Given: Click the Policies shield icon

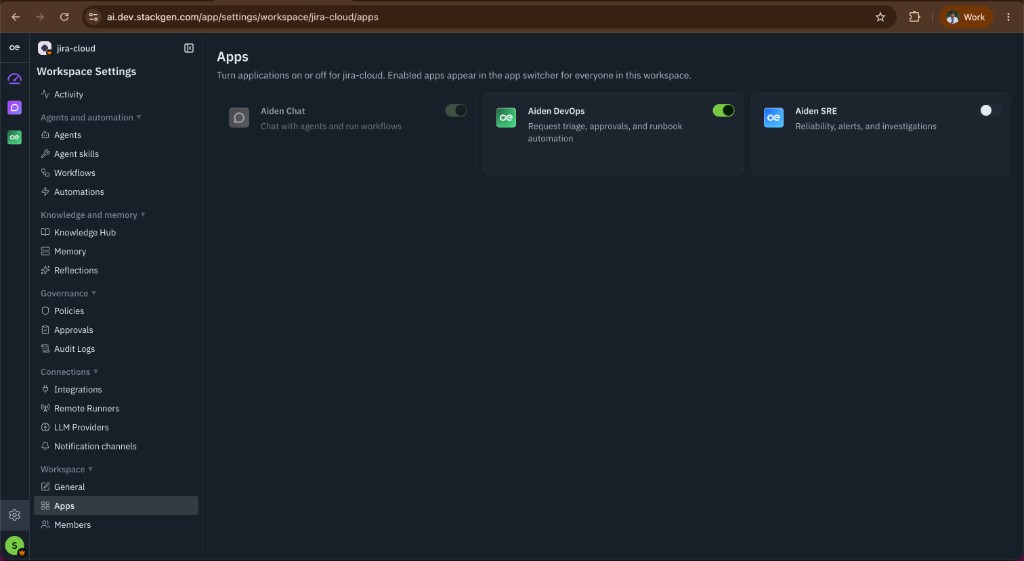Looking at the screenshot, I should 45,311.
